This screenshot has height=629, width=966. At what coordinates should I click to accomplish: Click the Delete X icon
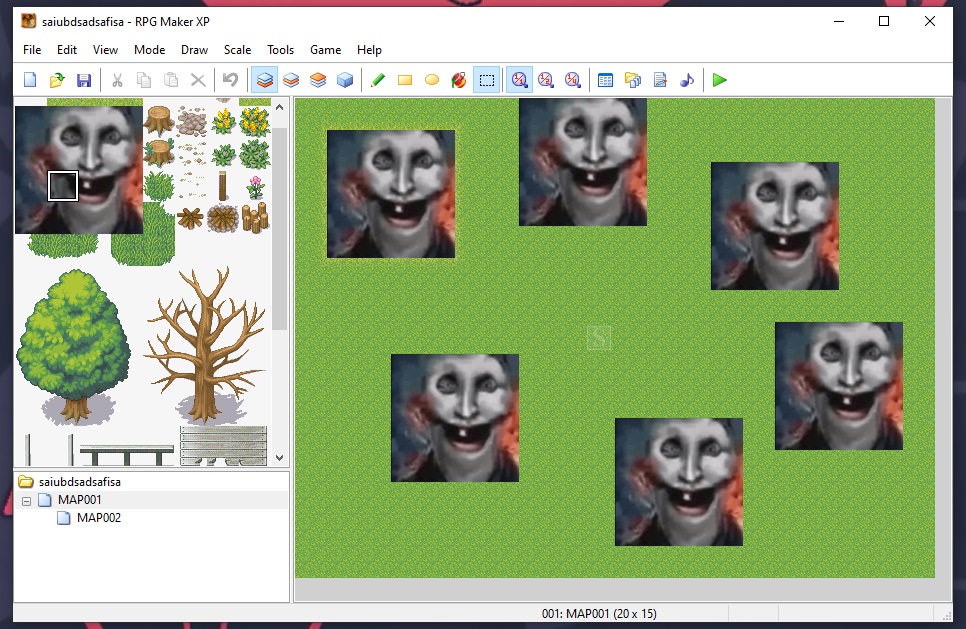click(x=198, y=80)
